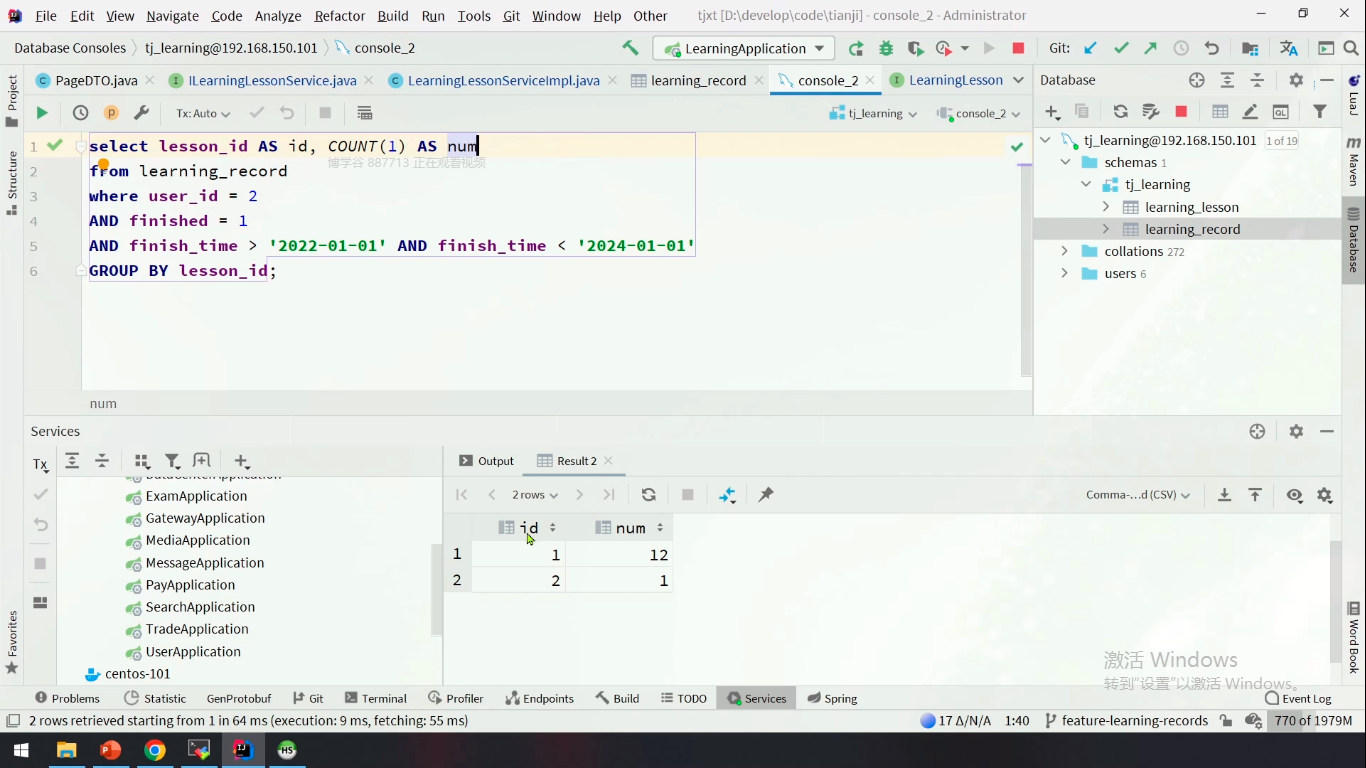The width and height of the screenshot is (1366, 768).
Task: Filter services with funnel icon
Action: [x=172, y=461]
